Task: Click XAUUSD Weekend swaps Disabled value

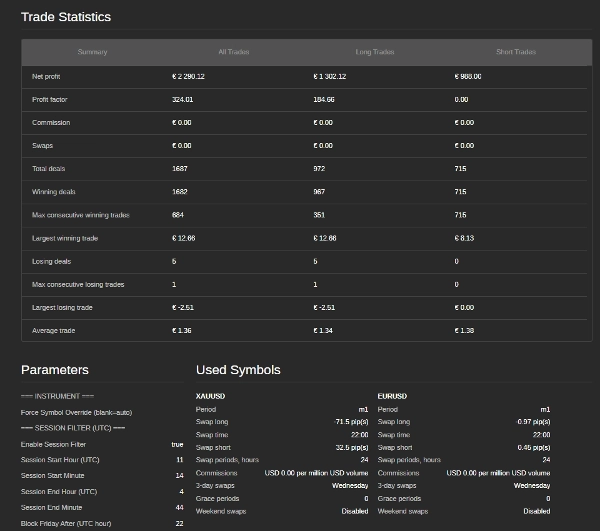Action: tap(354, 511)
